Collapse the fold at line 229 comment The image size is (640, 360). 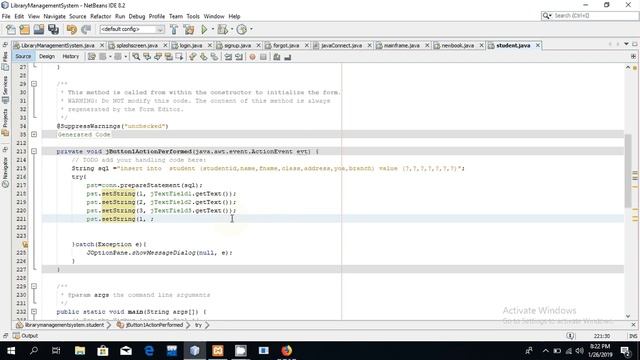click(34, 287)
